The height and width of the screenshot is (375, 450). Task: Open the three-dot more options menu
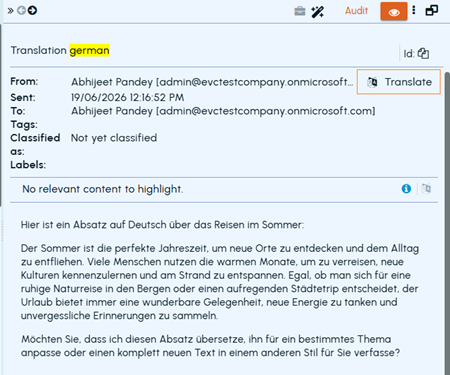point(414,10)
